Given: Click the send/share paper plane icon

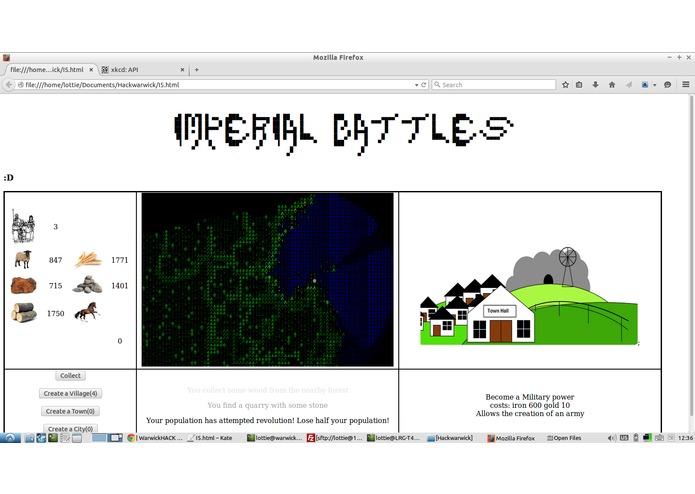Looking at the screenshot, I should click(629, 85).
